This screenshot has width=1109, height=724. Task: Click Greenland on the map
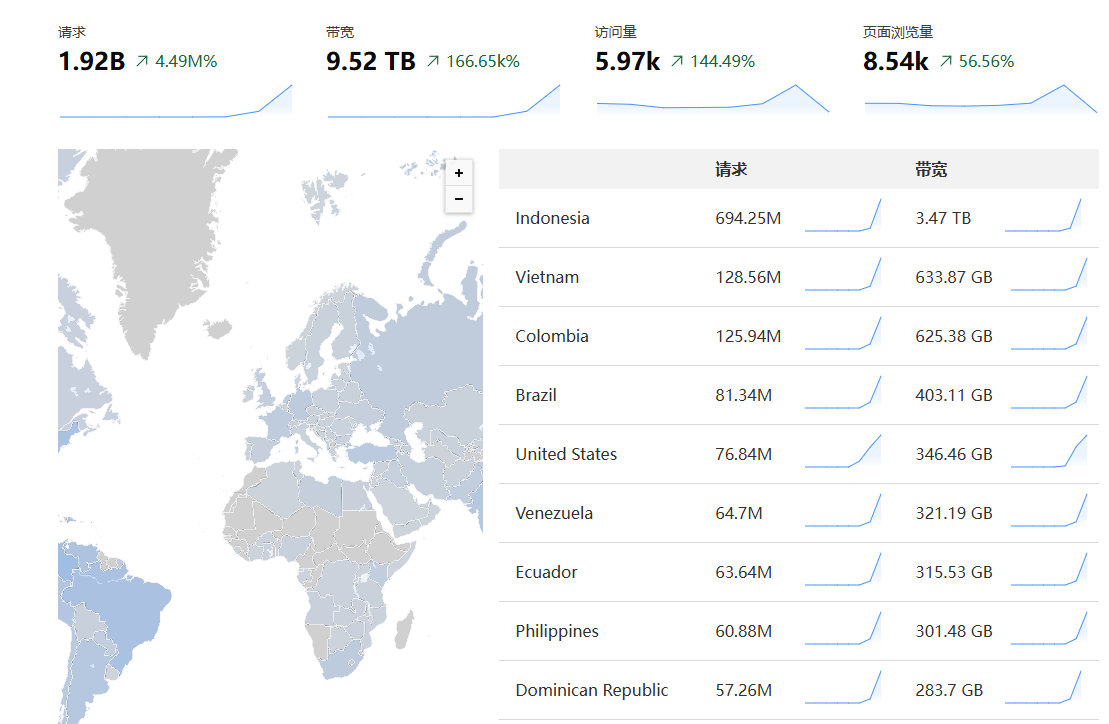[x=150, y=240]
